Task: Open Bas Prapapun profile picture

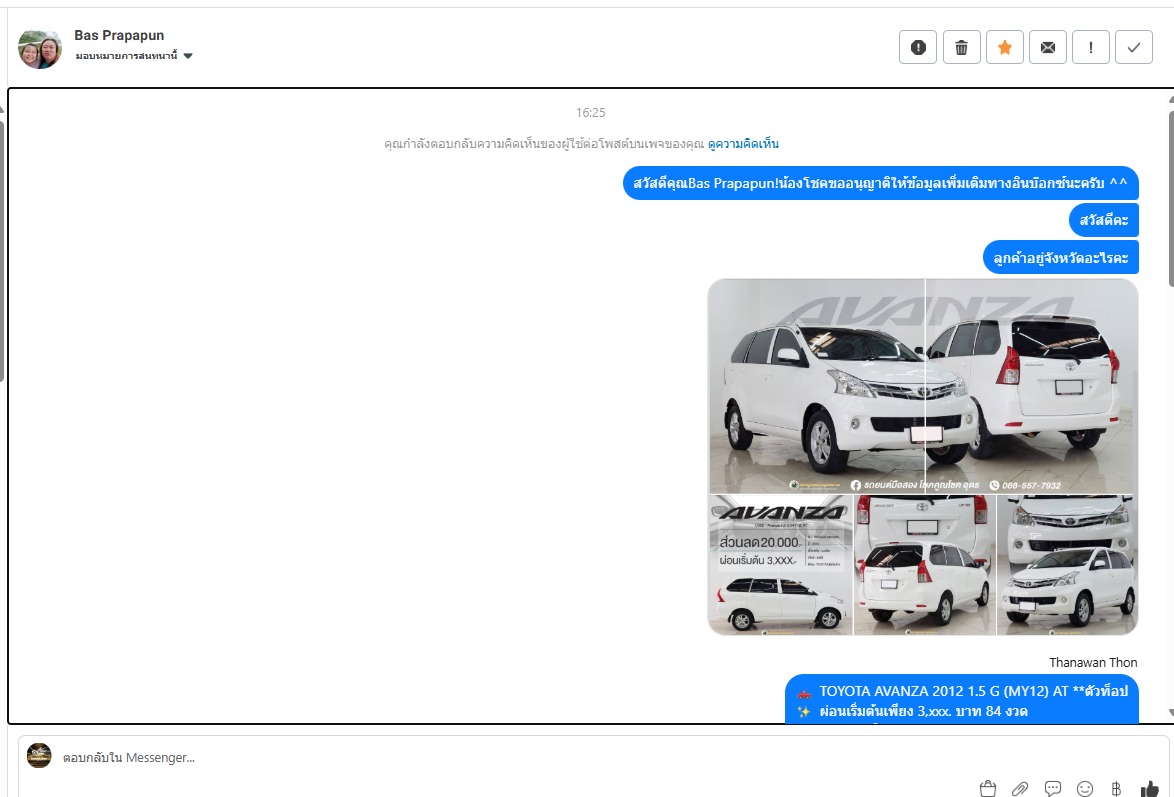Action: click(40, 49)
